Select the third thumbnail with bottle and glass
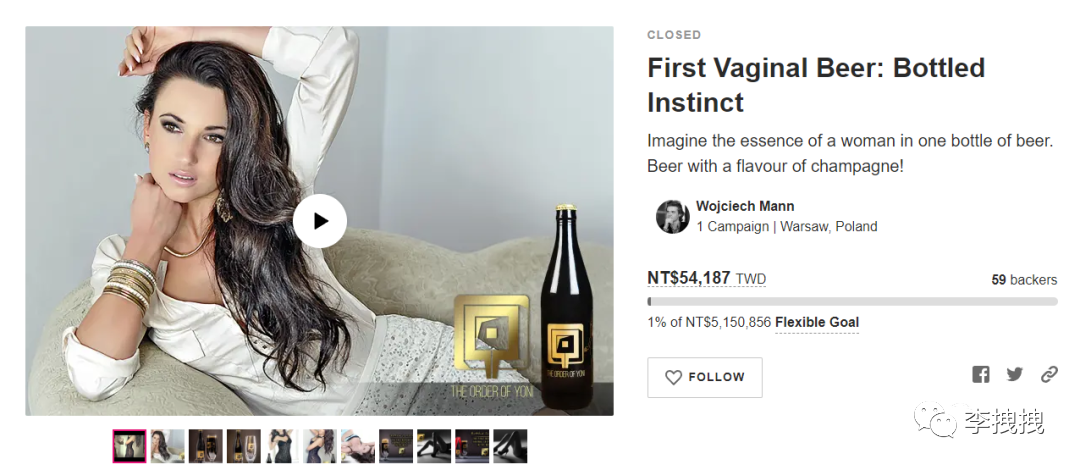This screenshot has height=470, width=1080. pos(206,446)
